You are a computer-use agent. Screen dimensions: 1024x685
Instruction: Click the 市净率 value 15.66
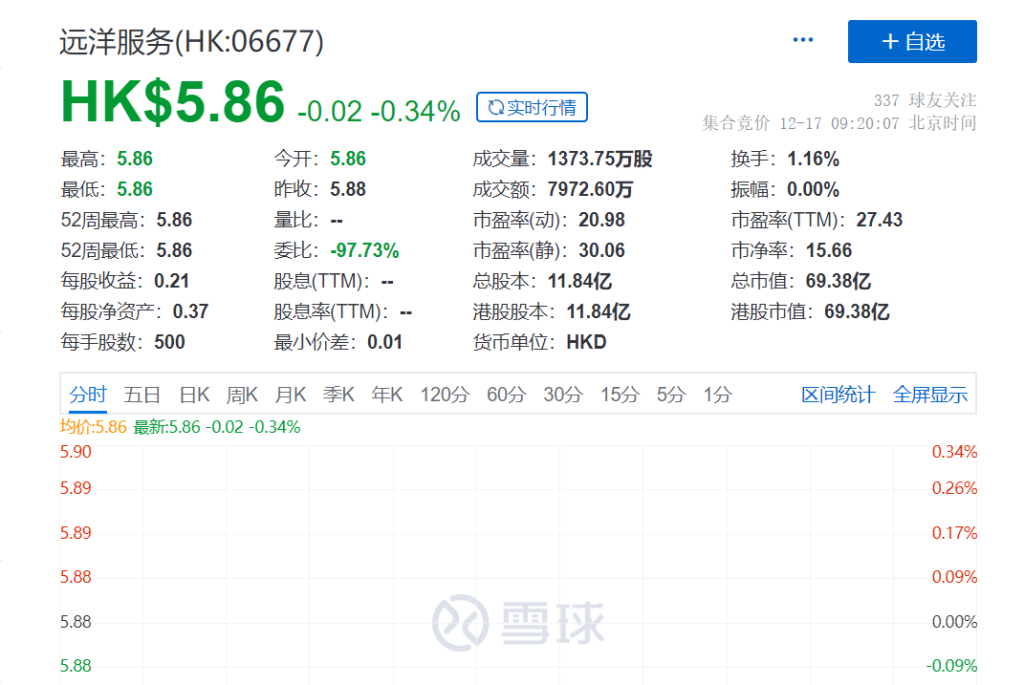click(829, 251)
